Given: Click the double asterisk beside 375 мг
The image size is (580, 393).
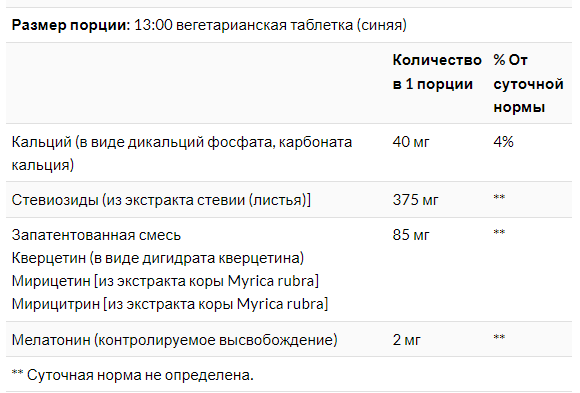Looking at the screenshot, I should point(499,197).
